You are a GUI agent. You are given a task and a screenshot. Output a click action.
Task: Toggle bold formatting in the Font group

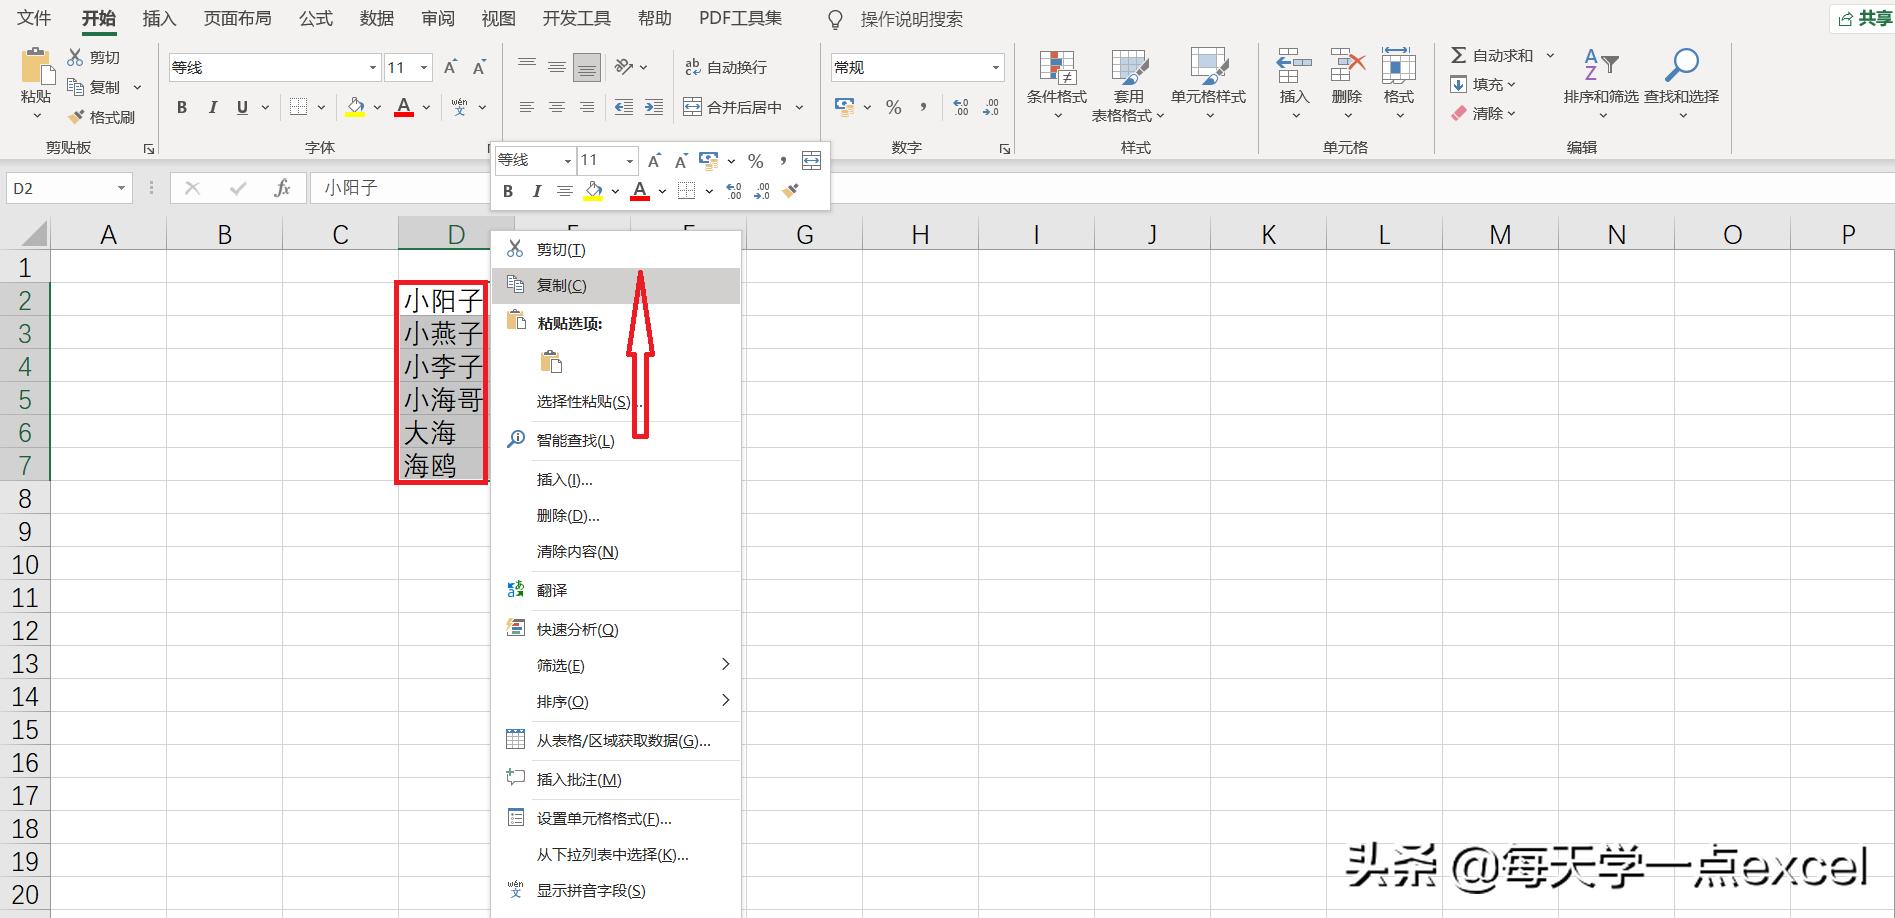click(x=181, y=107)
